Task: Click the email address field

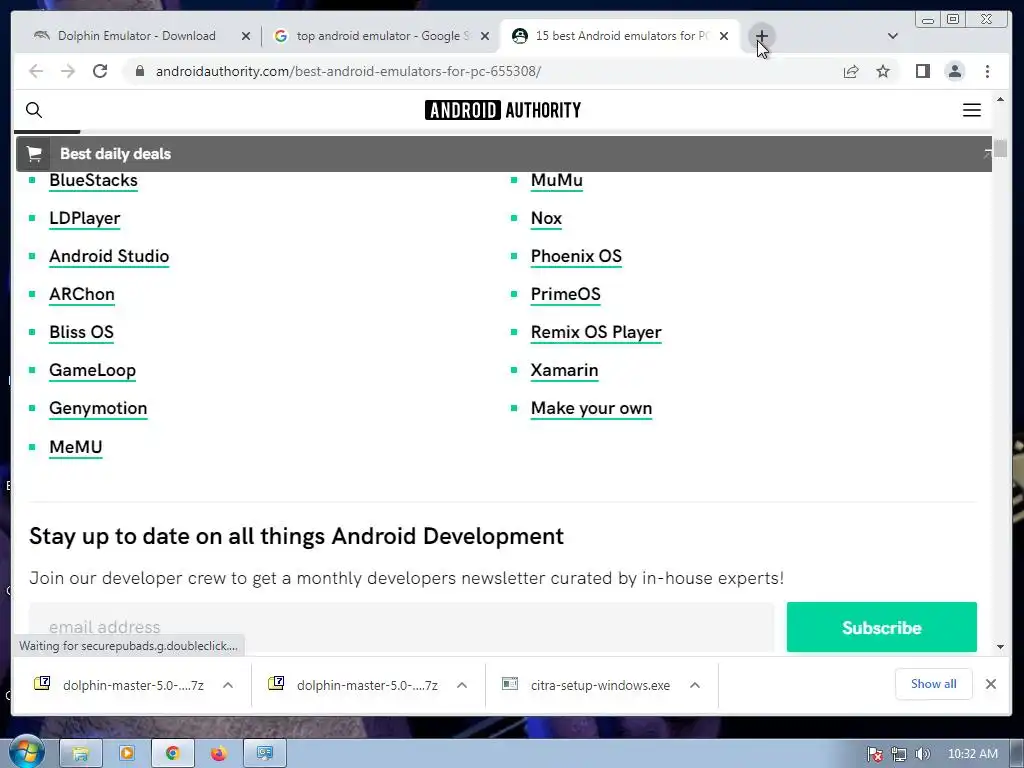Action: click(402, 627)
